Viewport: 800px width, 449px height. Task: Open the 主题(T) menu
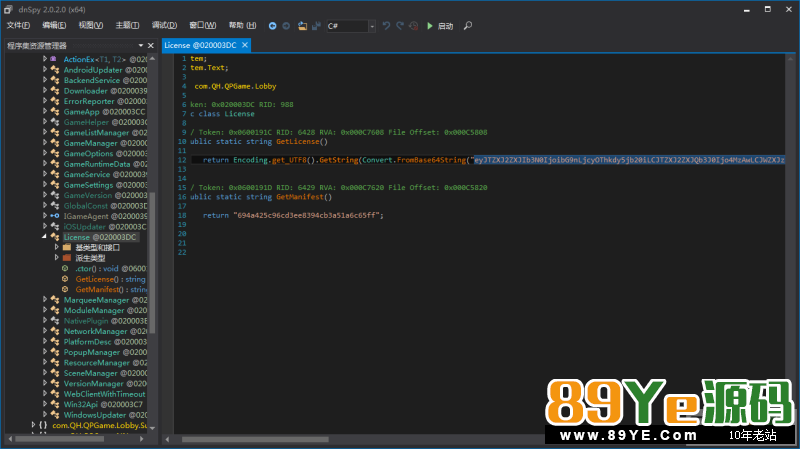click(127, 26)
